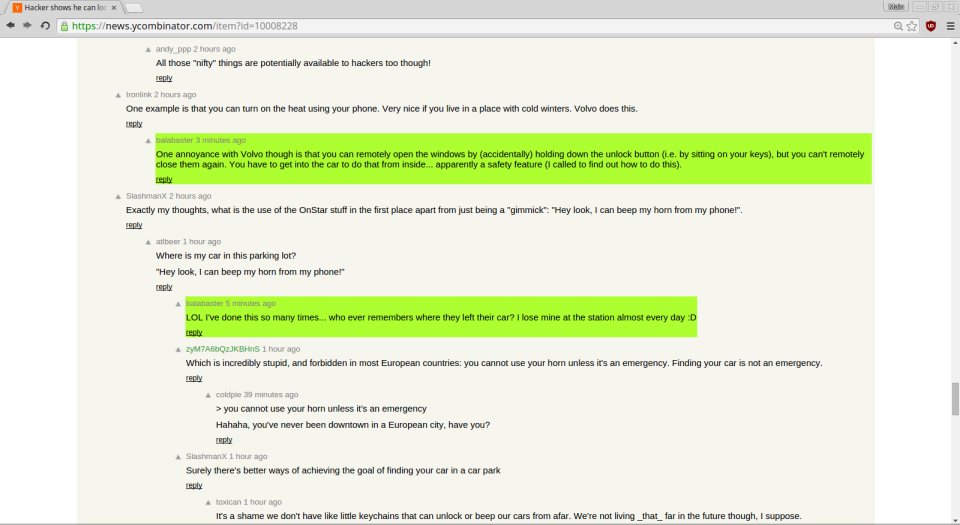
Task: Upvote Ironlink's comment
Action: coord(118,95)
